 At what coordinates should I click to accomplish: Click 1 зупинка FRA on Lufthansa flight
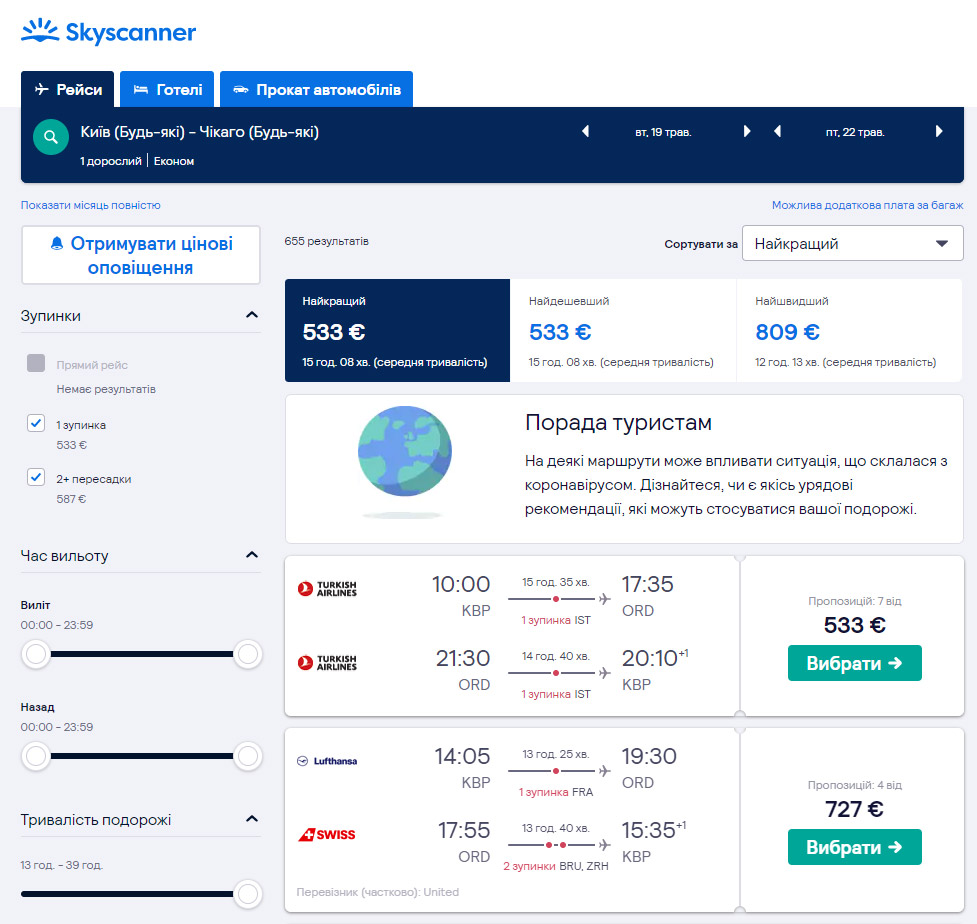pos(556,792)
